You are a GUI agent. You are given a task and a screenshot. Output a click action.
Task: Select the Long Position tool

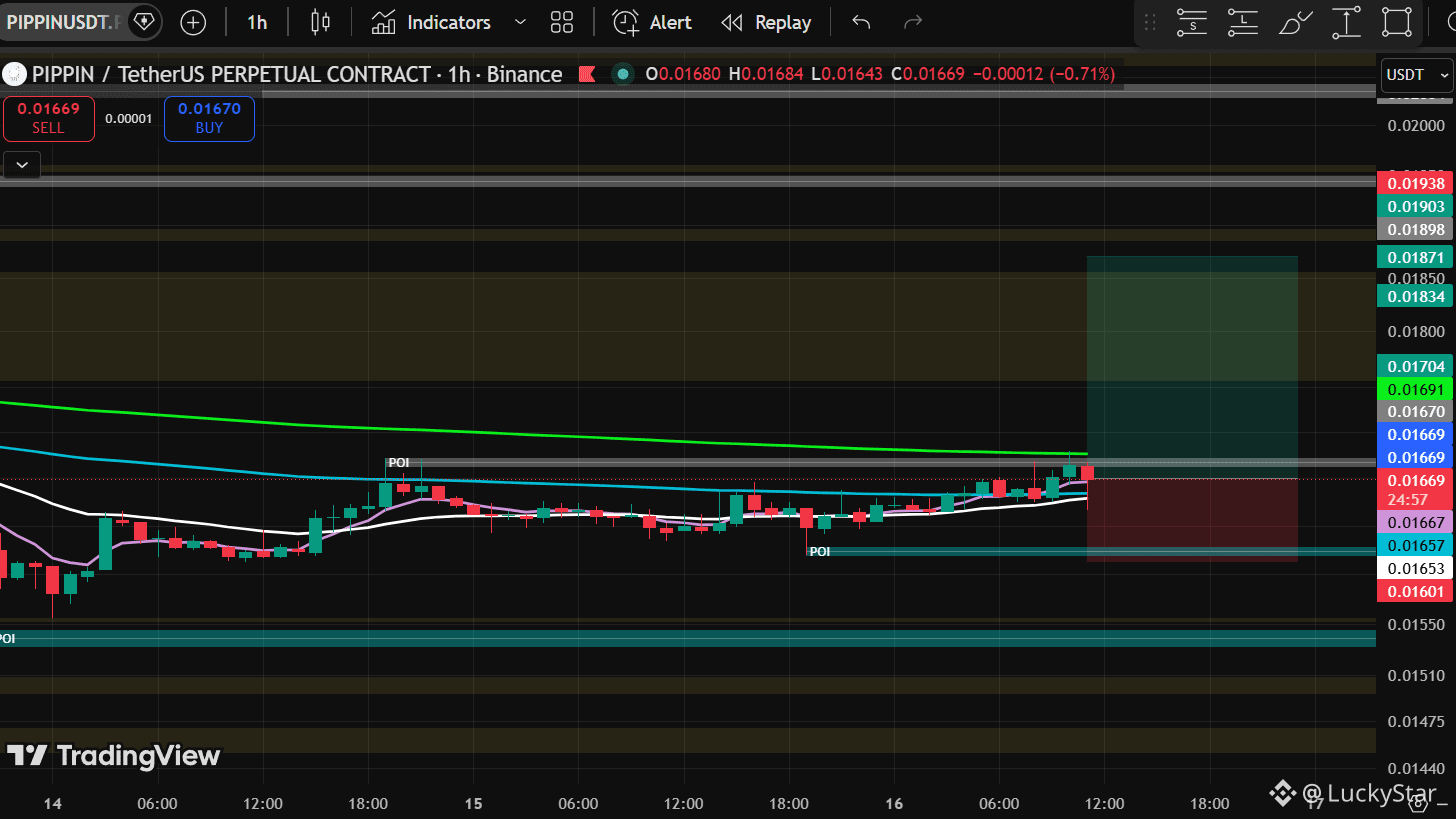pyautogui.click(x=1243, y=22)
